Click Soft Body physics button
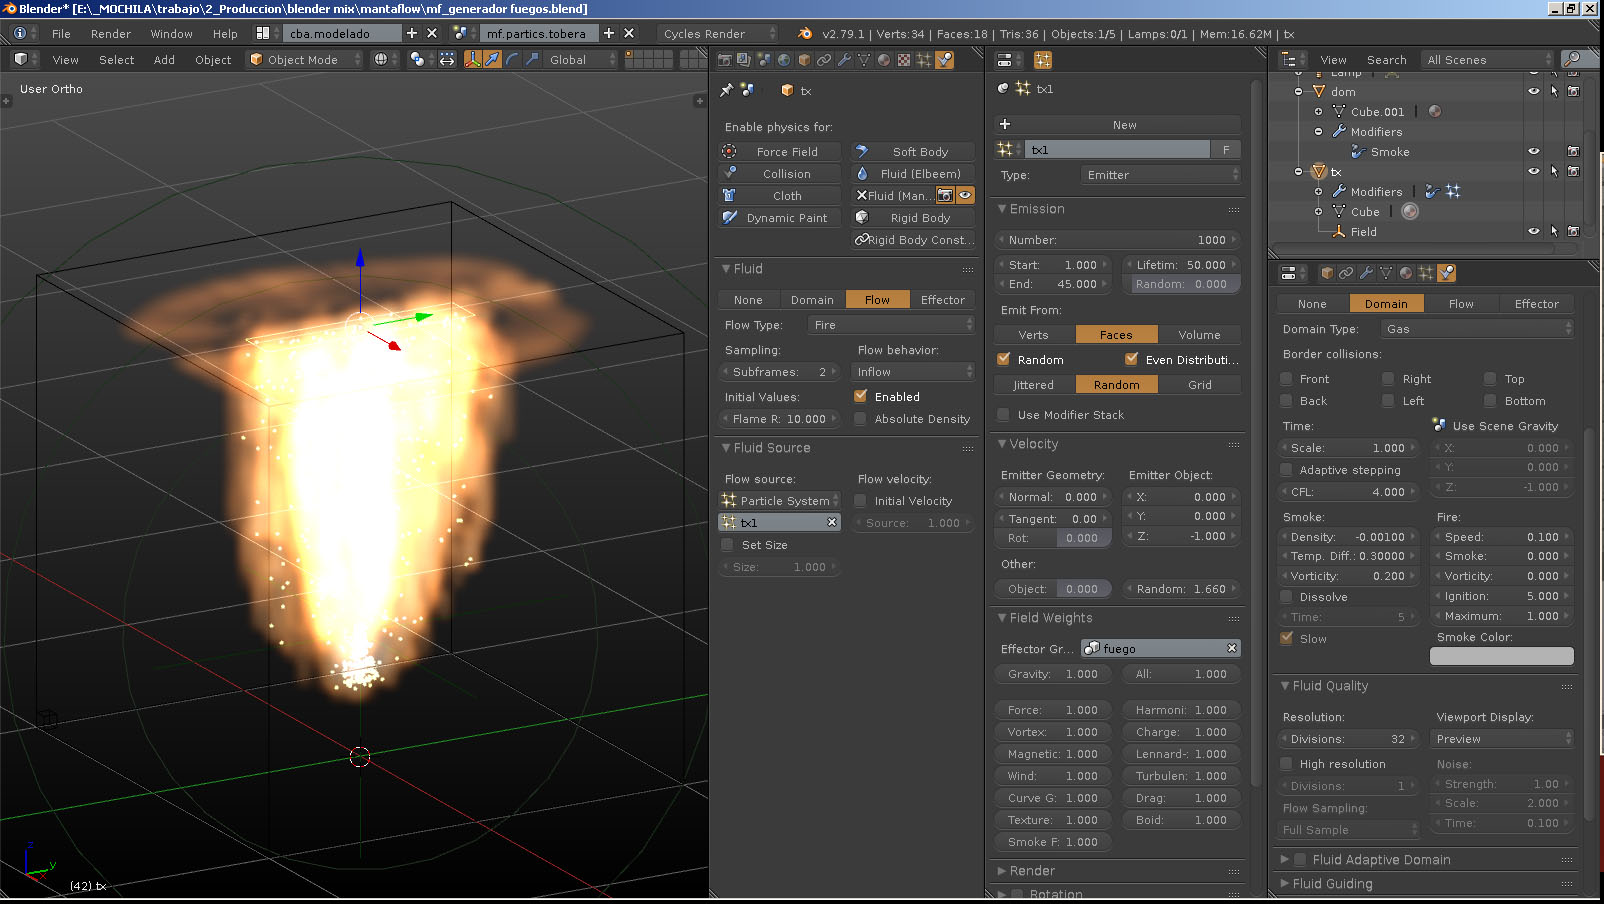Screen dimensions: 1604x904 913,152
